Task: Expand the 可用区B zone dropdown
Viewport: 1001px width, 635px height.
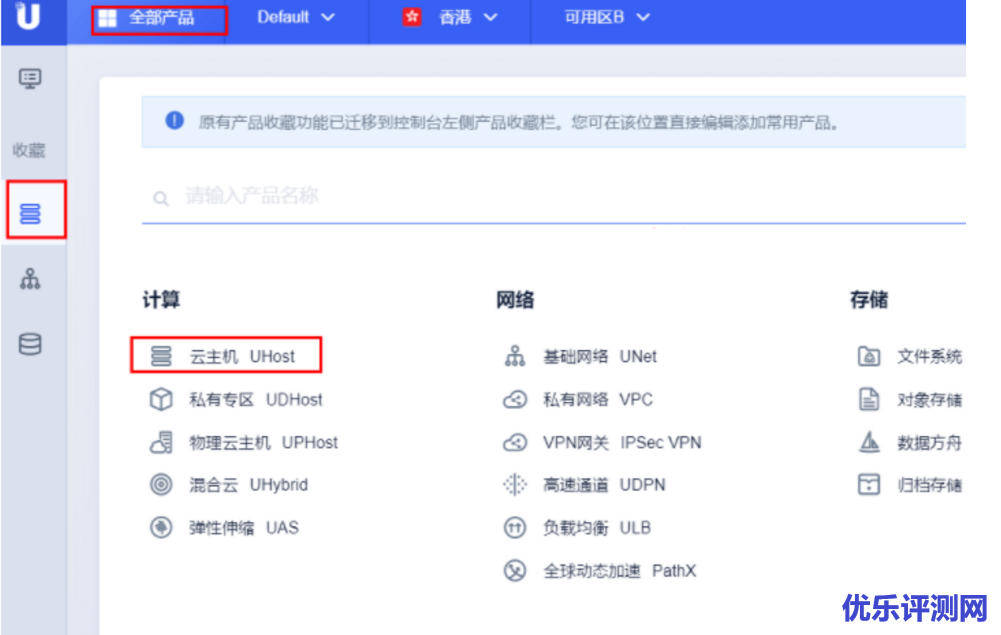Action: [x=606, y=17]
